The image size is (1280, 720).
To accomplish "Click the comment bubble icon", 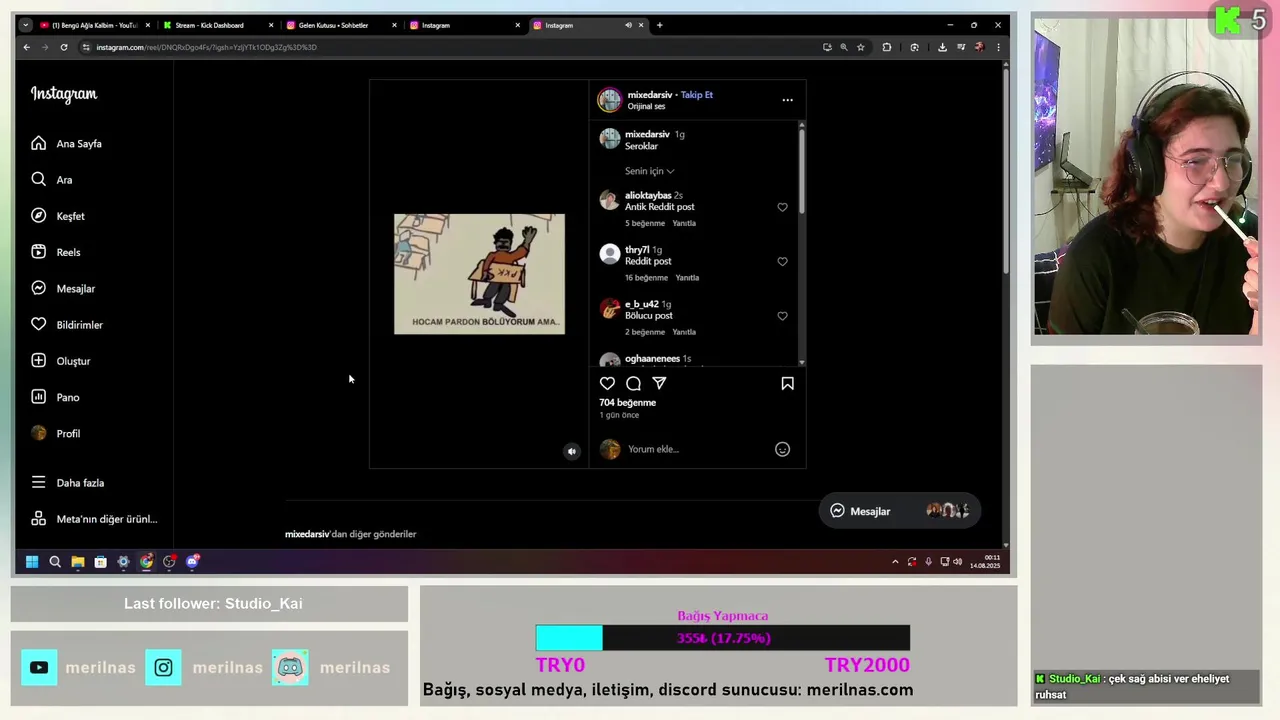I will [633, 383].
